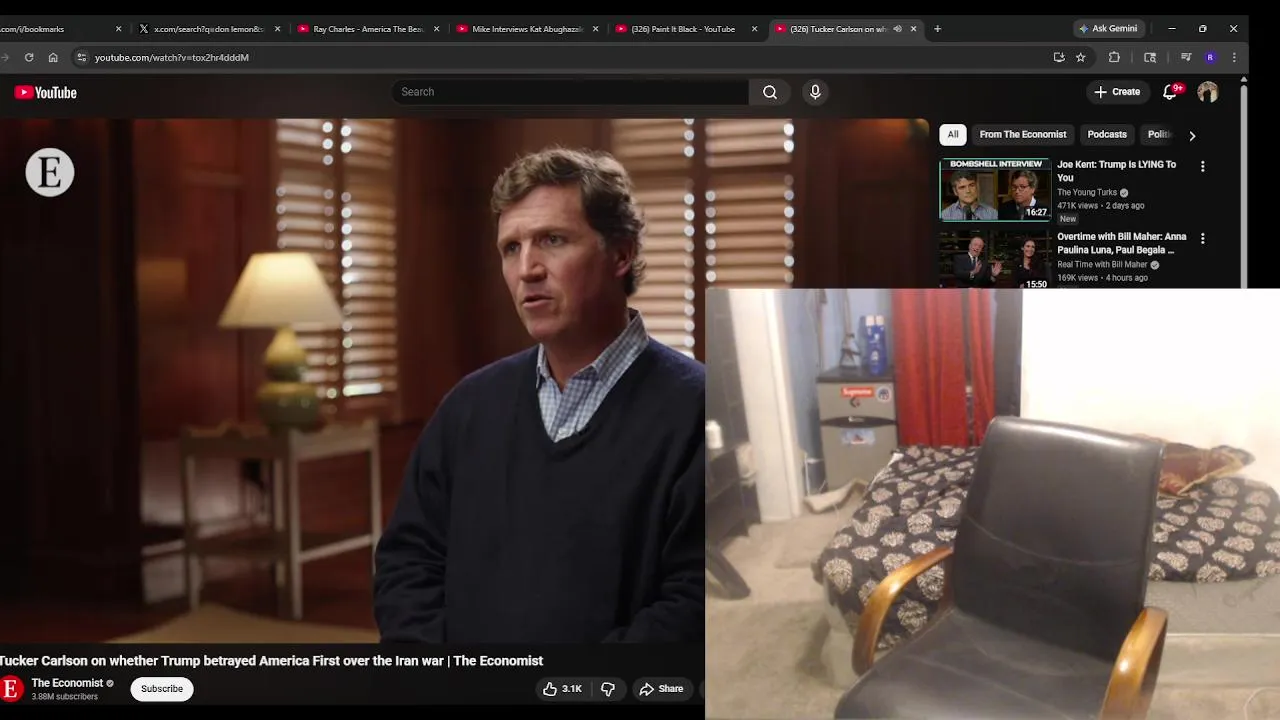
Task: Open Real Time with Bill Maher channel
Action: click(x=1102, y=265)
